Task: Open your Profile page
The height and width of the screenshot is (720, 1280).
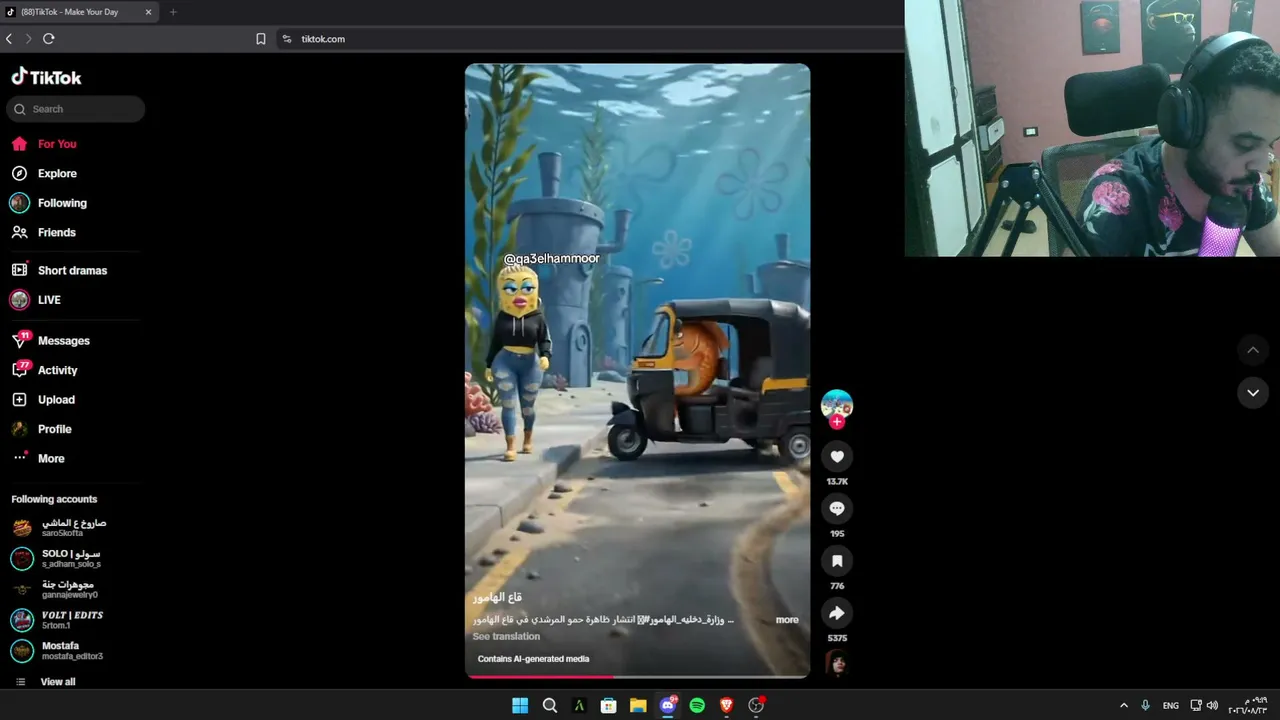Action: pyautogui.click(x=54, y=429)
